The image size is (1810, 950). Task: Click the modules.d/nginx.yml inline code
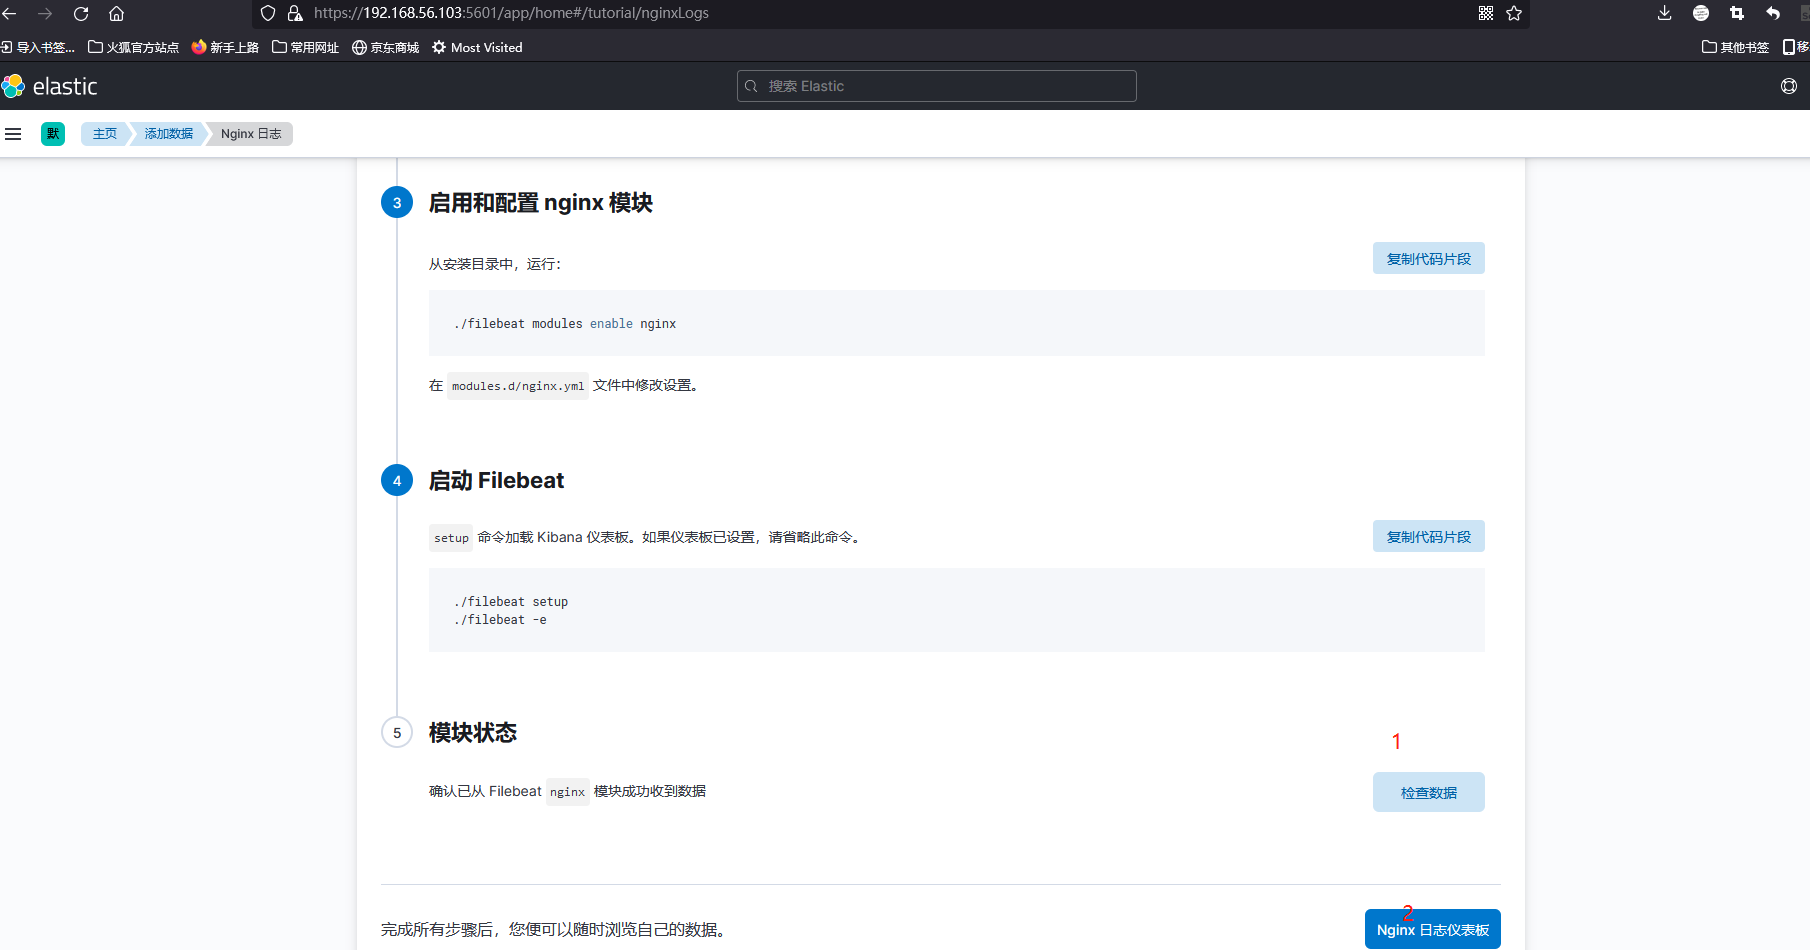point(518,386)
